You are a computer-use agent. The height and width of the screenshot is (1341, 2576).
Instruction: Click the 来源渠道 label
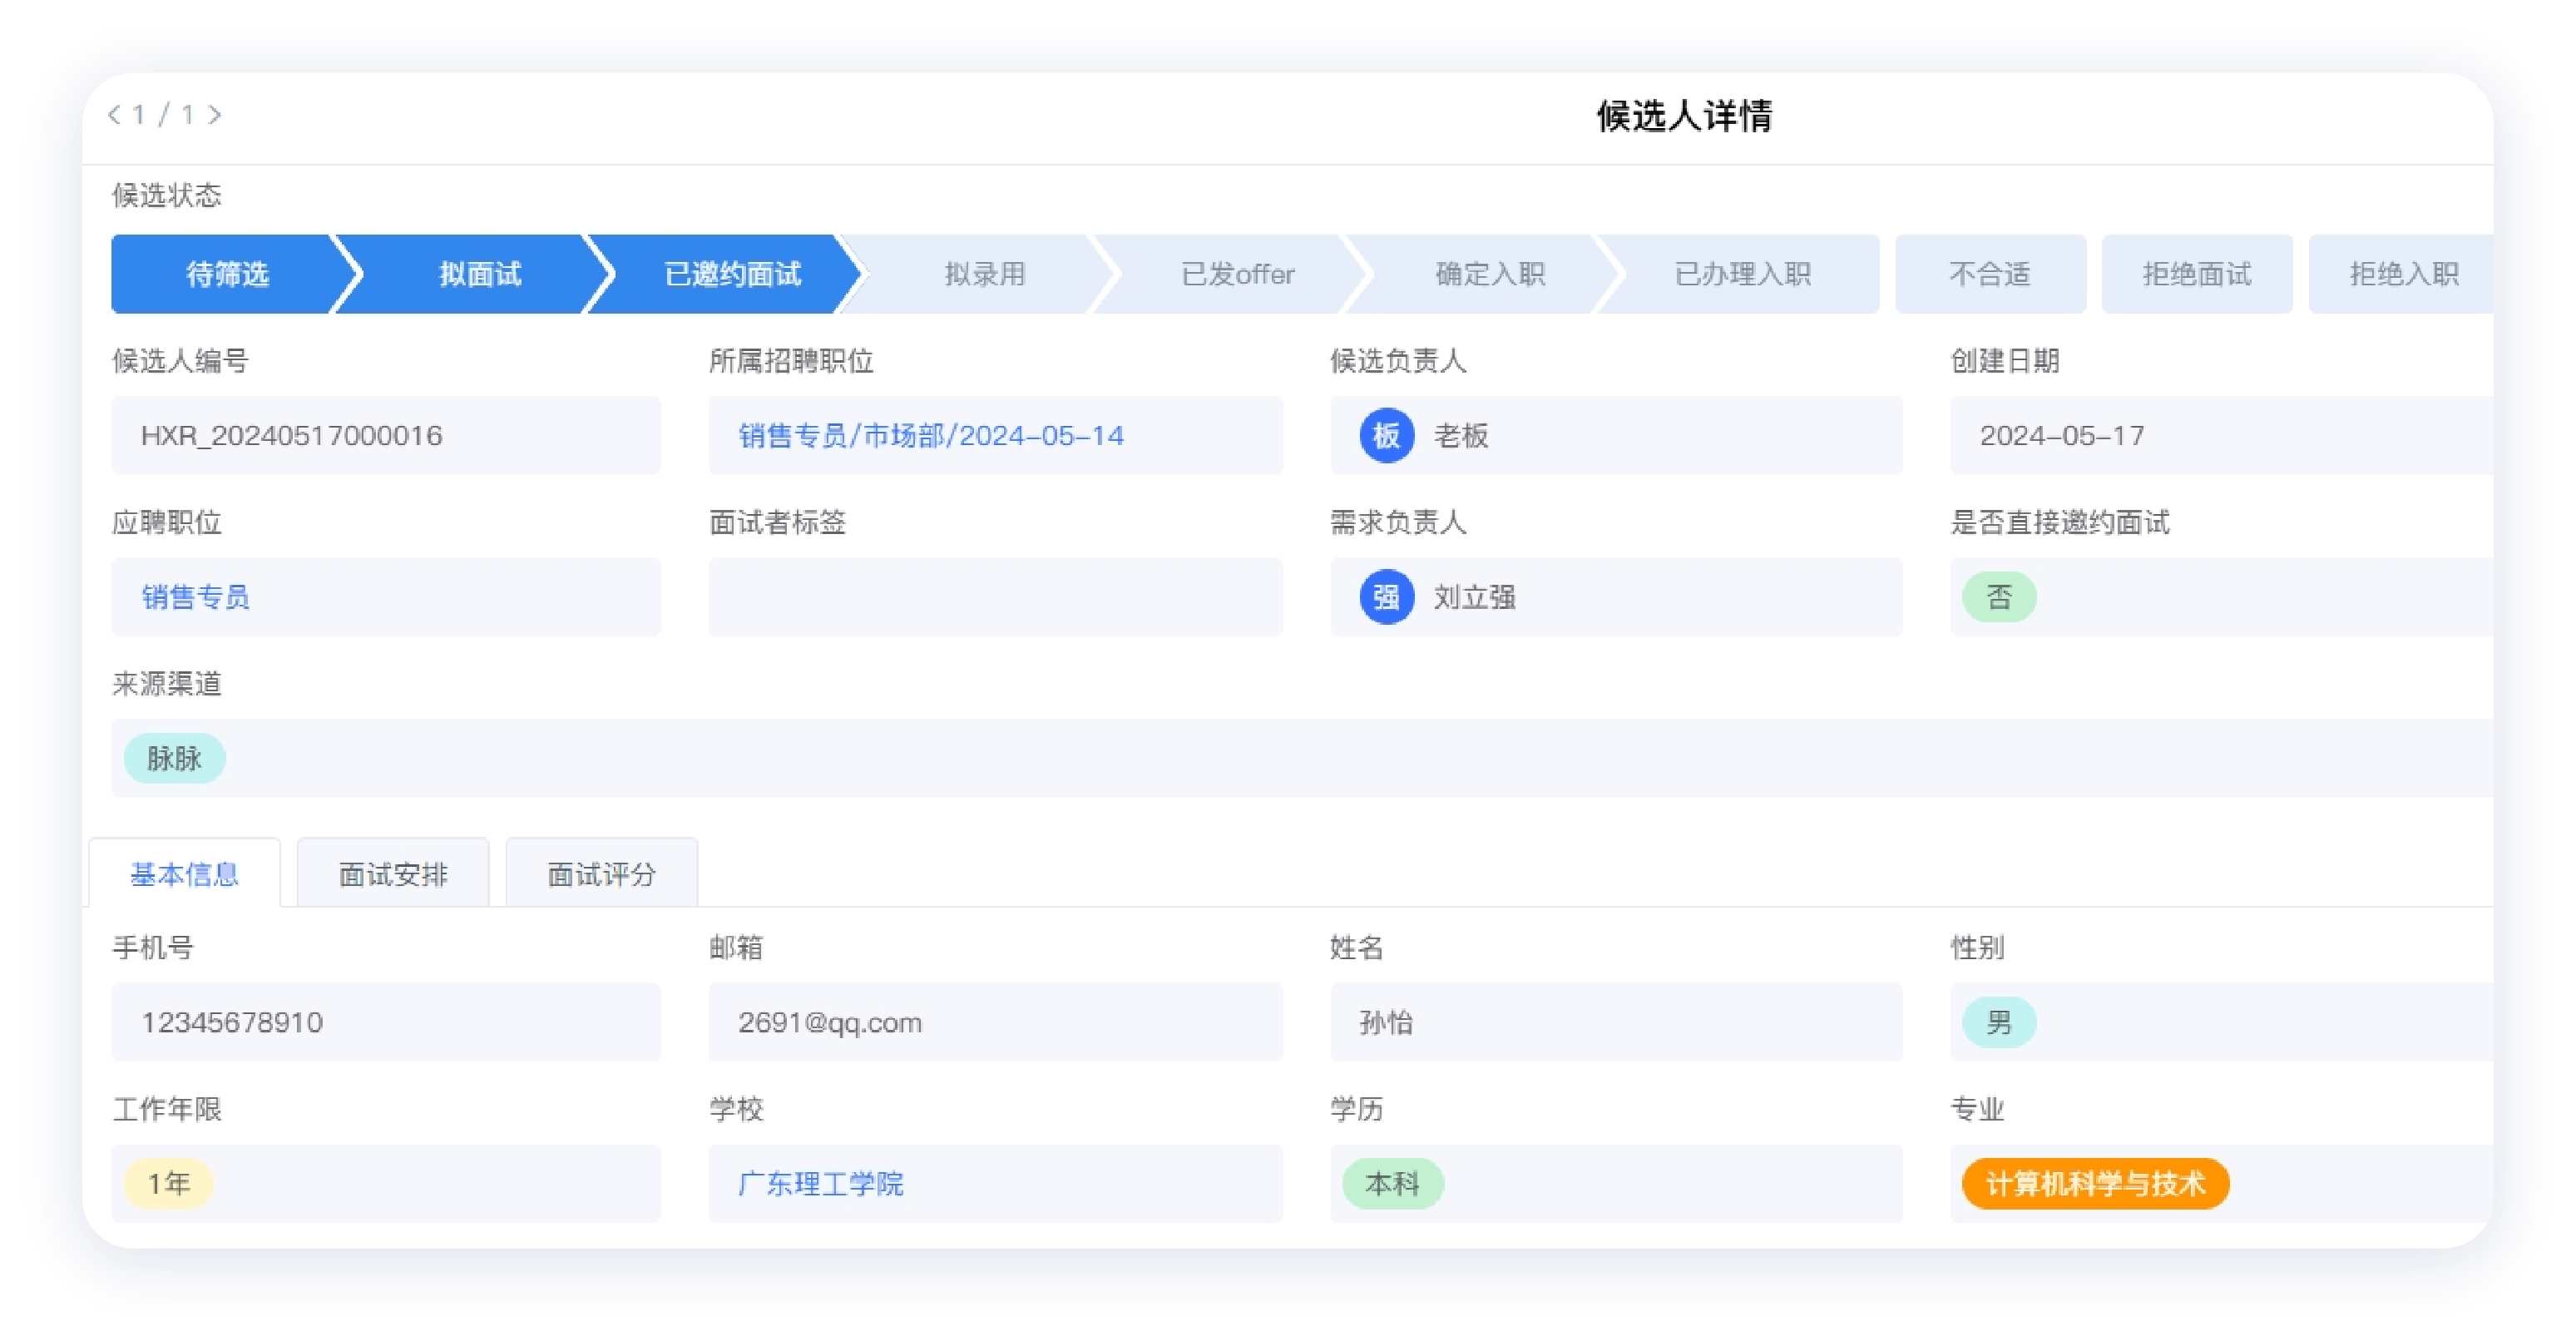click(166, 683)
